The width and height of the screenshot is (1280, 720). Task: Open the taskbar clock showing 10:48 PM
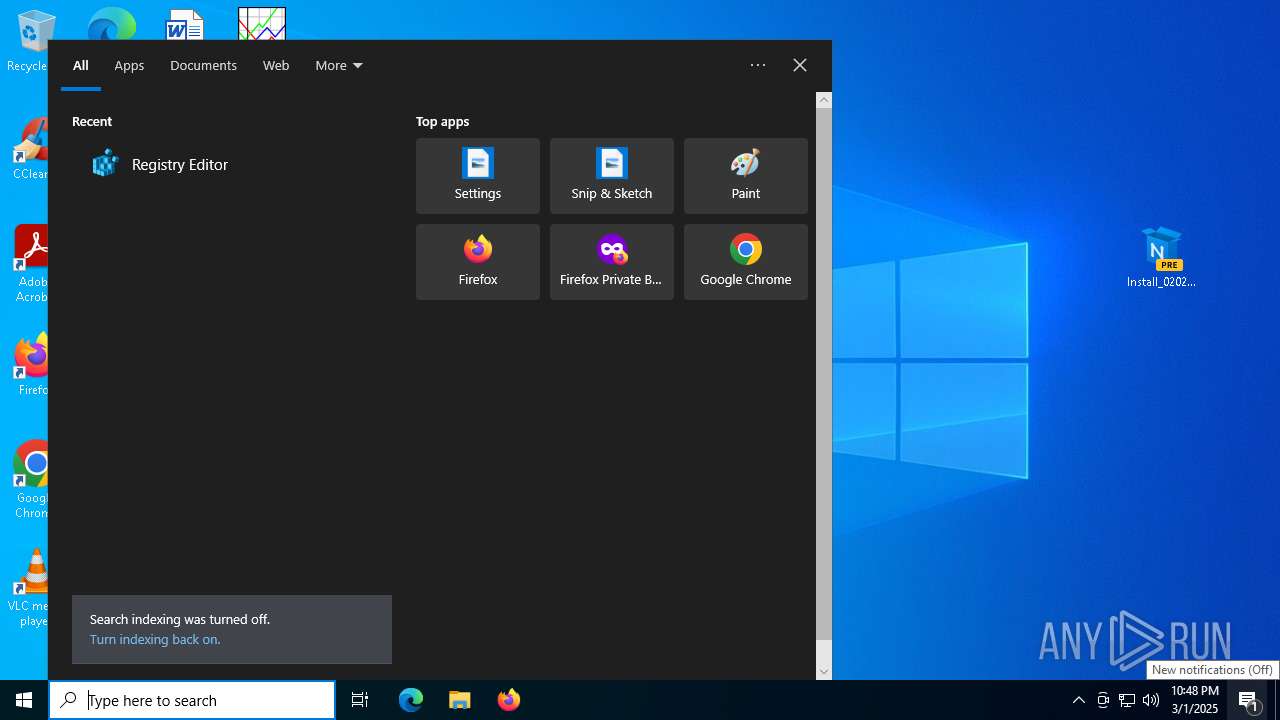pyautogui.click(x=1195, y=700)
